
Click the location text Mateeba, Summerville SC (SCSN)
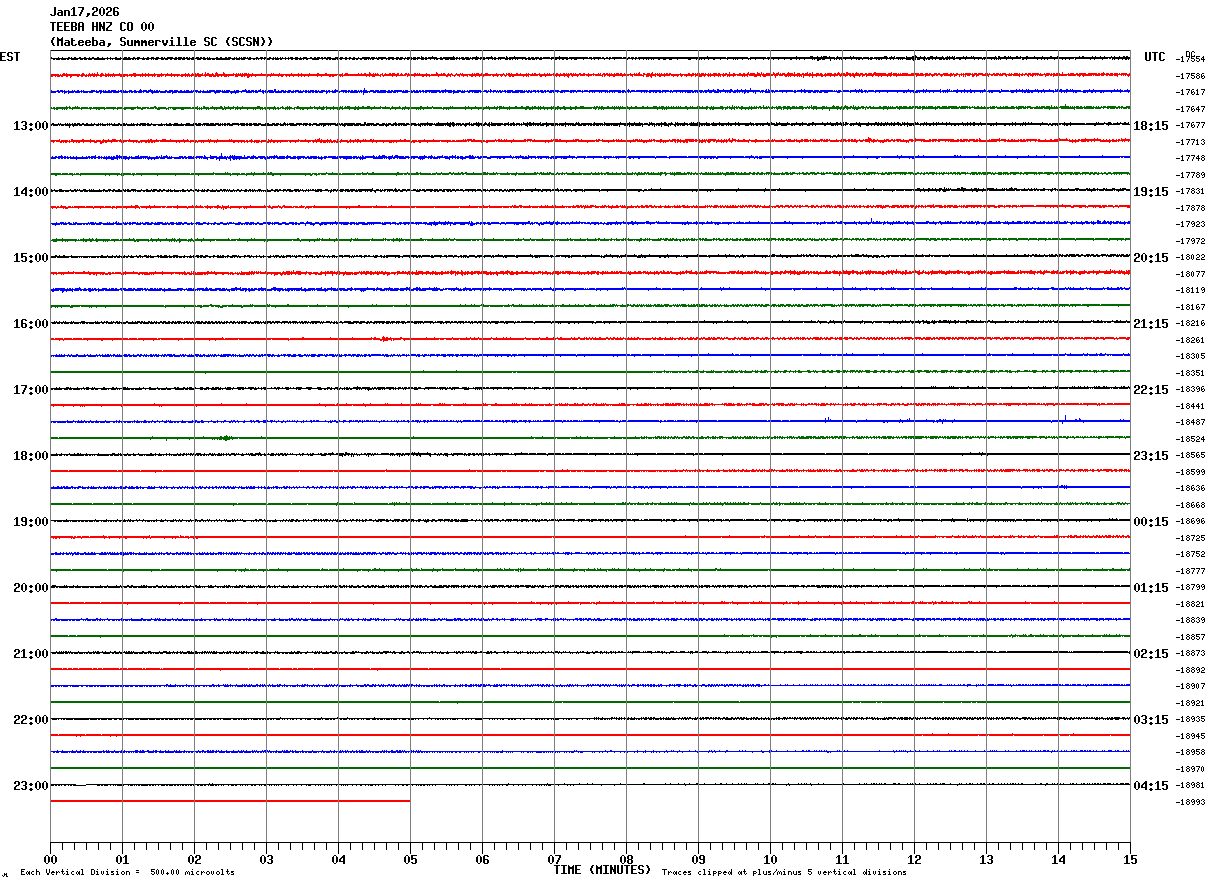[161, 42]
